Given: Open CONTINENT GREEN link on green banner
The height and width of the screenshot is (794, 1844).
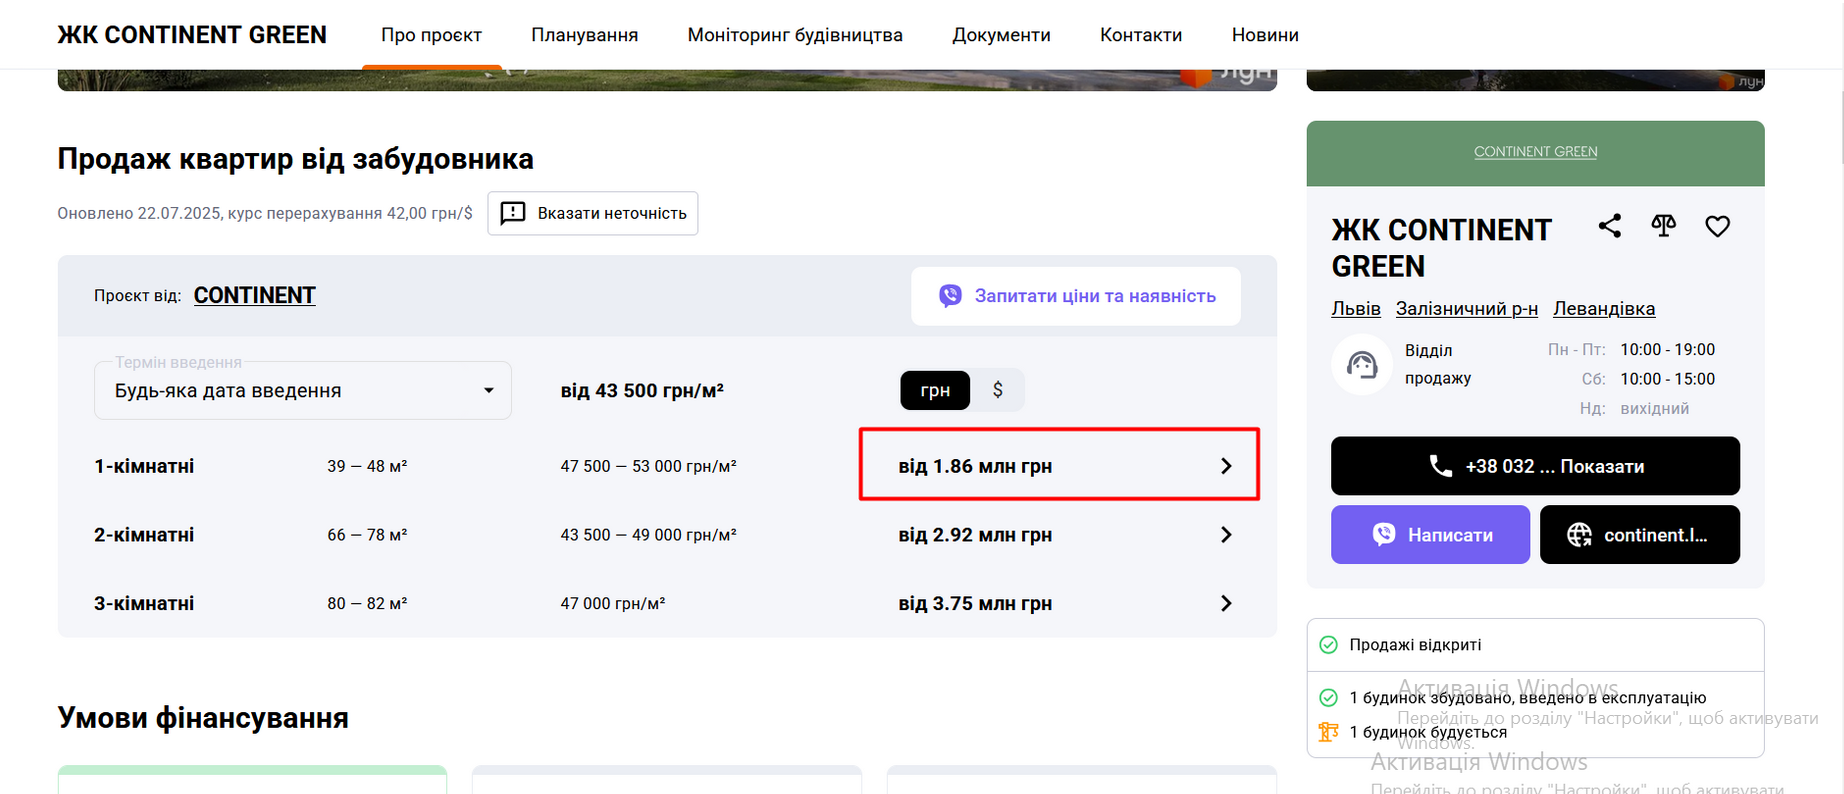Looking at the screenshot, I should pos(1535,152).
